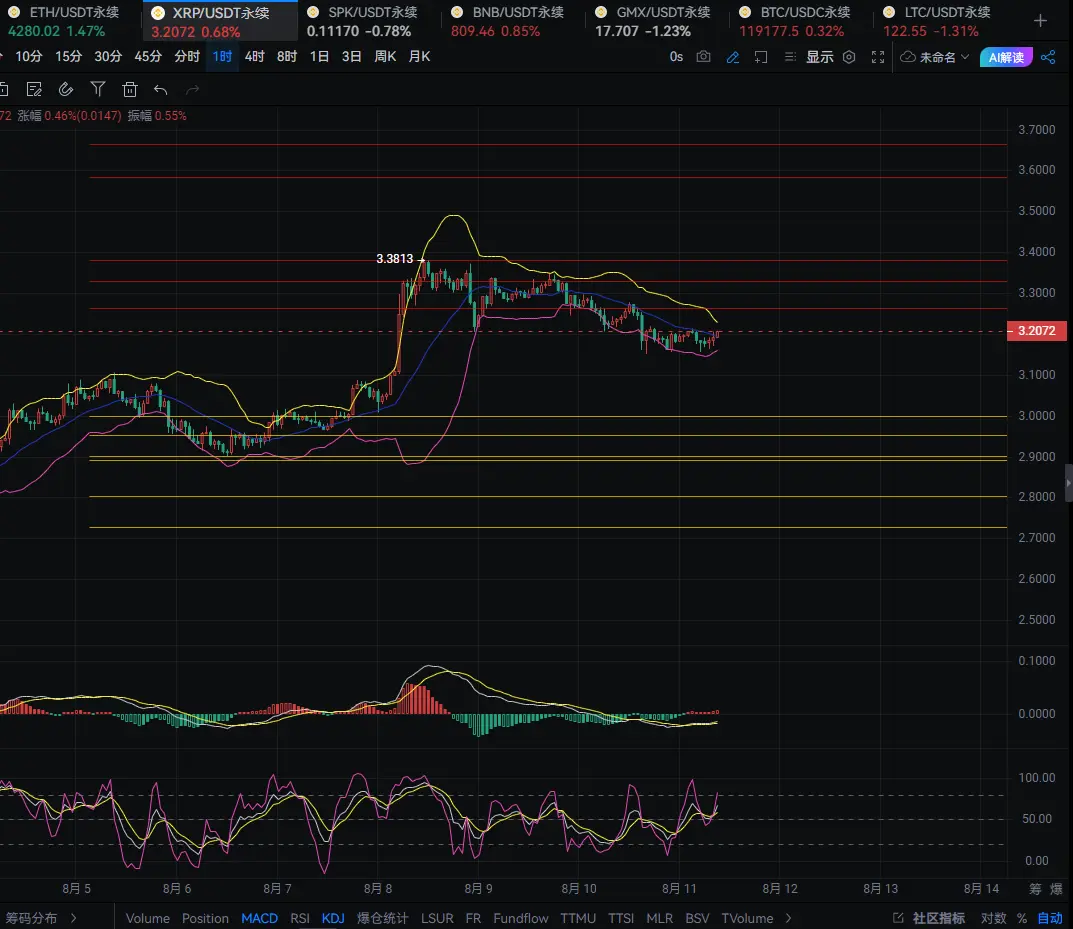
Task: Select 4时 timeframe
Action: coord(255,57)
